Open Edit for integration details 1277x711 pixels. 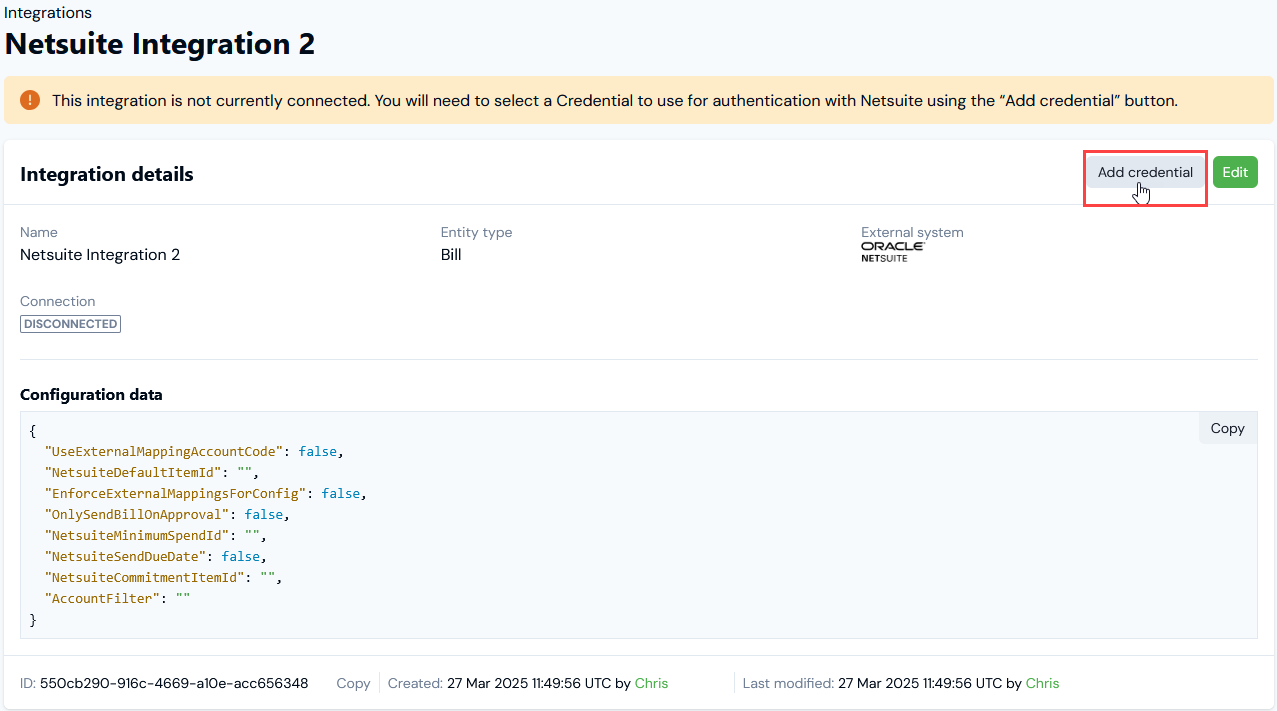point(1235,172)
